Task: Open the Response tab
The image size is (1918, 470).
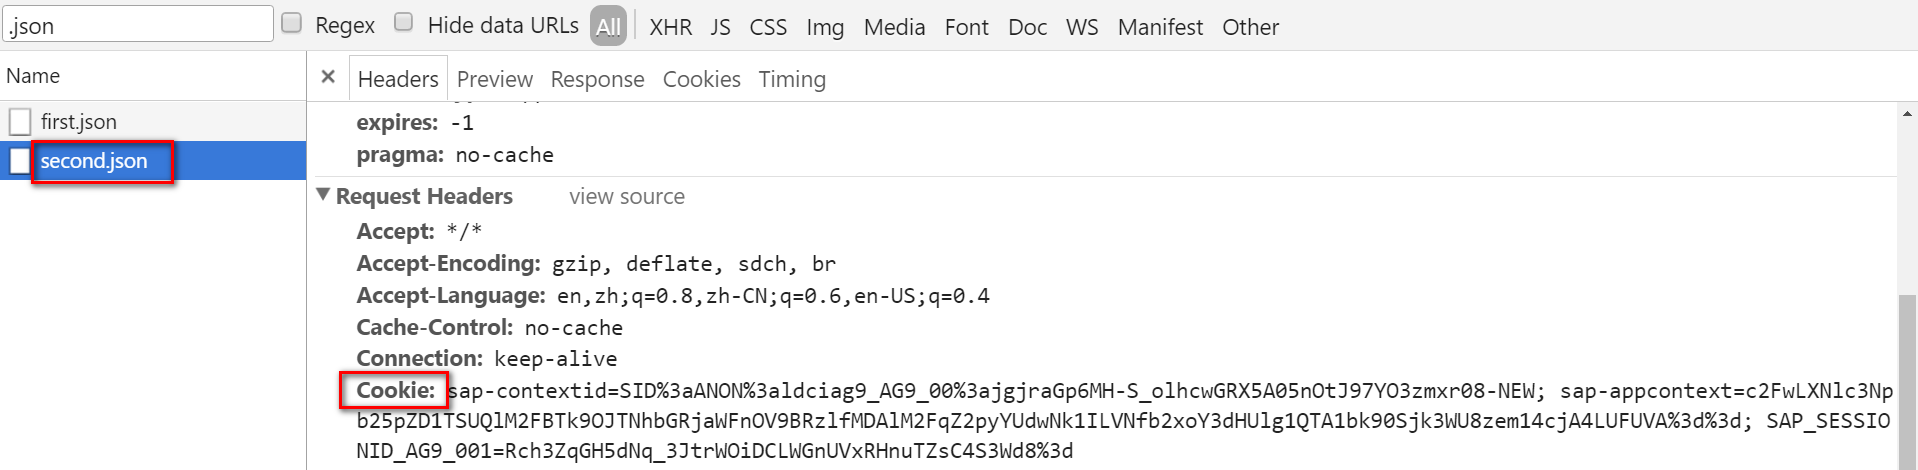Action: [x=597, y=79]
